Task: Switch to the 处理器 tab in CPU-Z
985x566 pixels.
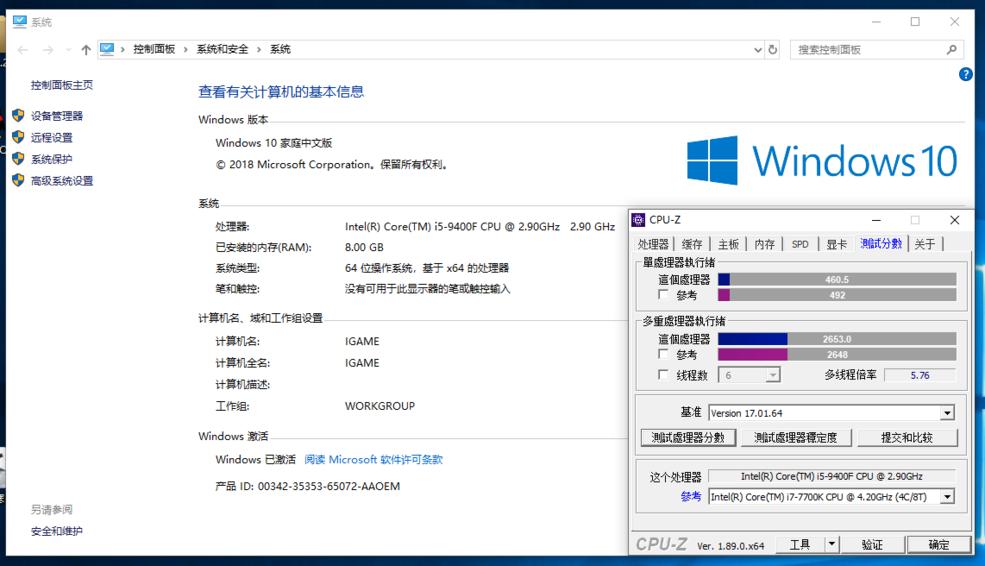Action: coord(653,244)
